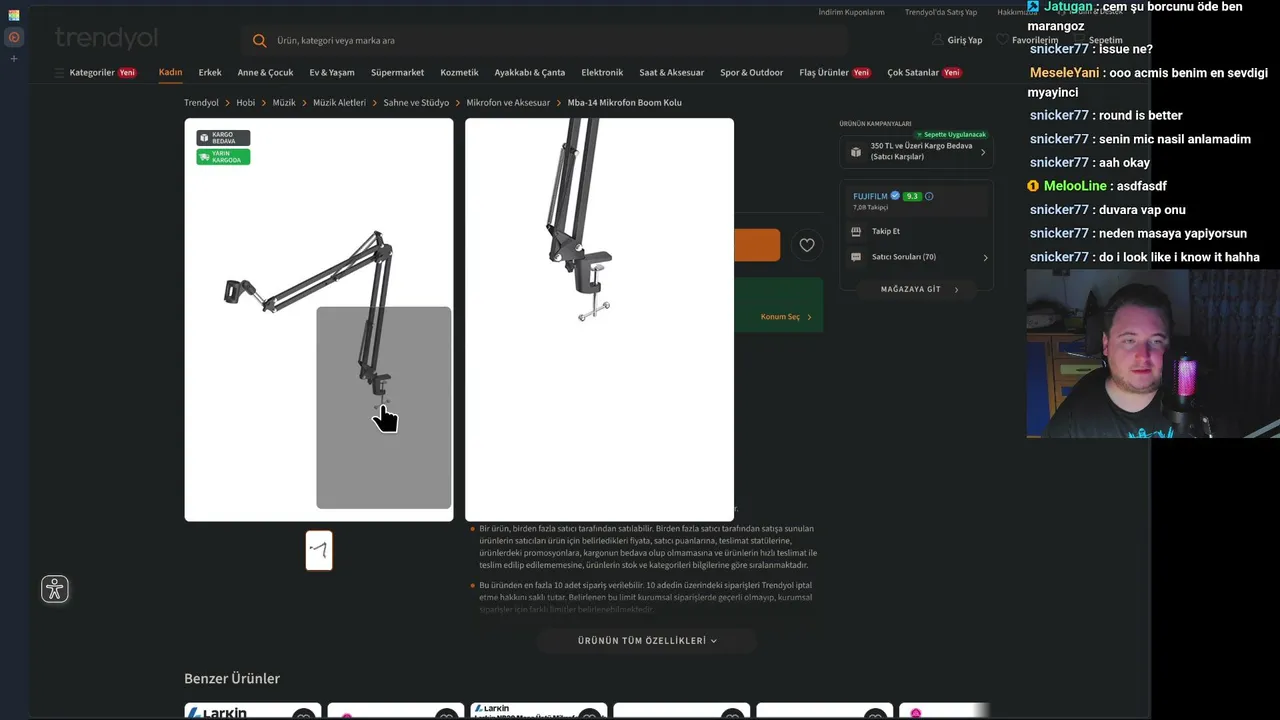Open the accessibility widget icon
The width and height of the screenshot is (1280, 720).
pos(55,589)
